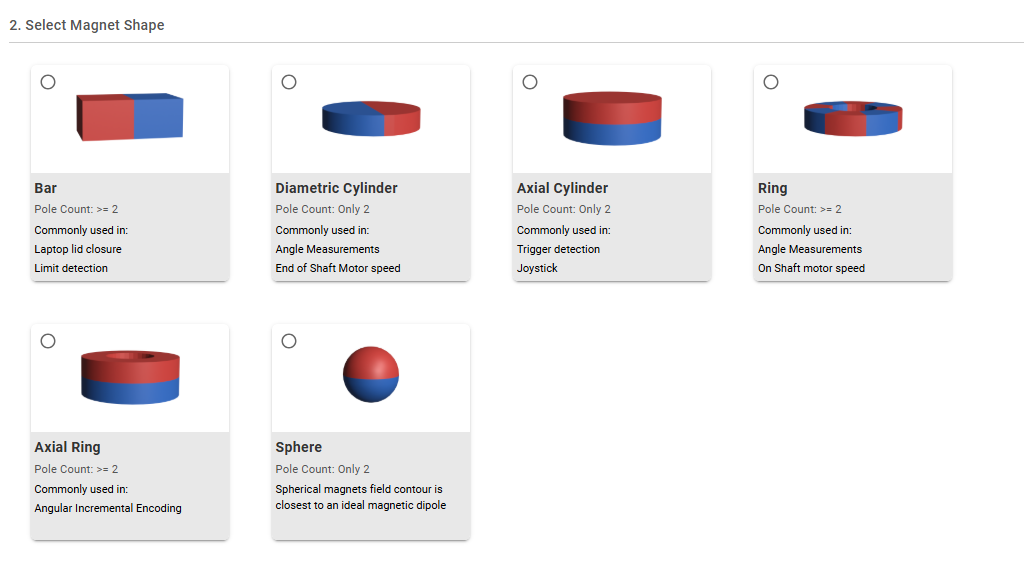Choose the Sphere radio button
This screenshot has width=1024, height=562.
coord(289,341)
